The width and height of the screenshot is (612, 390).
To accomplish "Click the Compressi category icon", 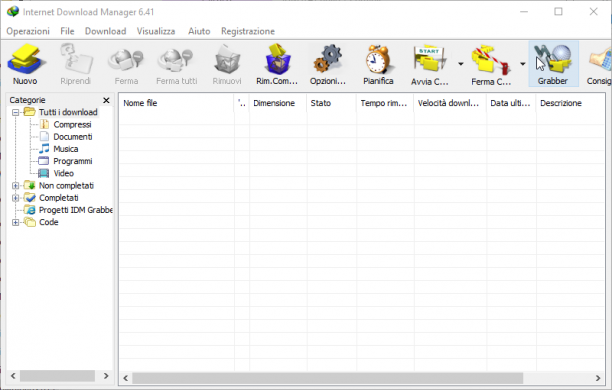I will (44, 125).
